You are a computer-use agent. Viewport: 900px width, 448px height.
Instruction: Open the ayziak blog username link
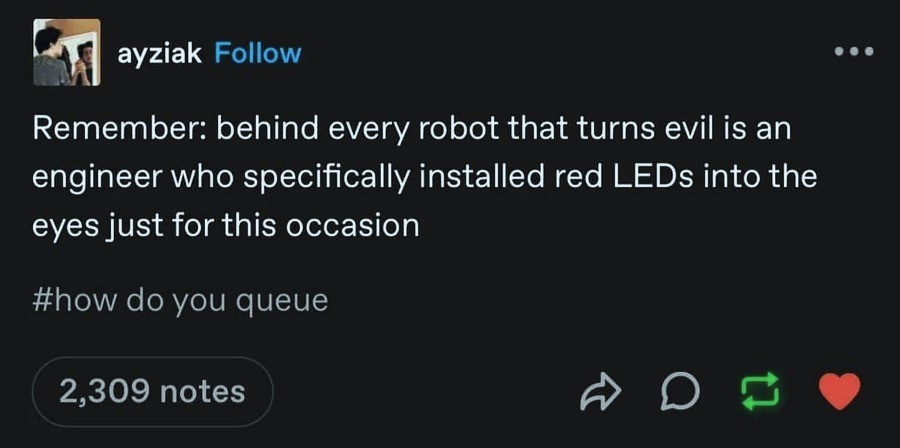[160, 53]
